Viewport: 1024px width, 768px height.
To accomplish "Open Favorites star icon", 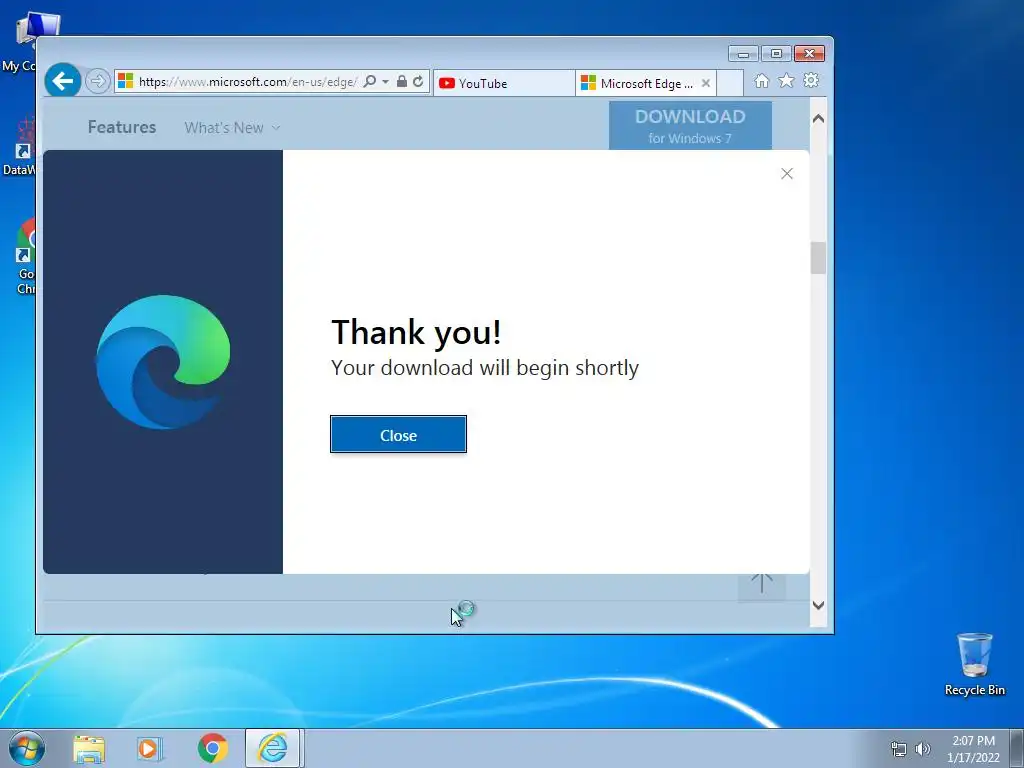I will pos(786,80).
